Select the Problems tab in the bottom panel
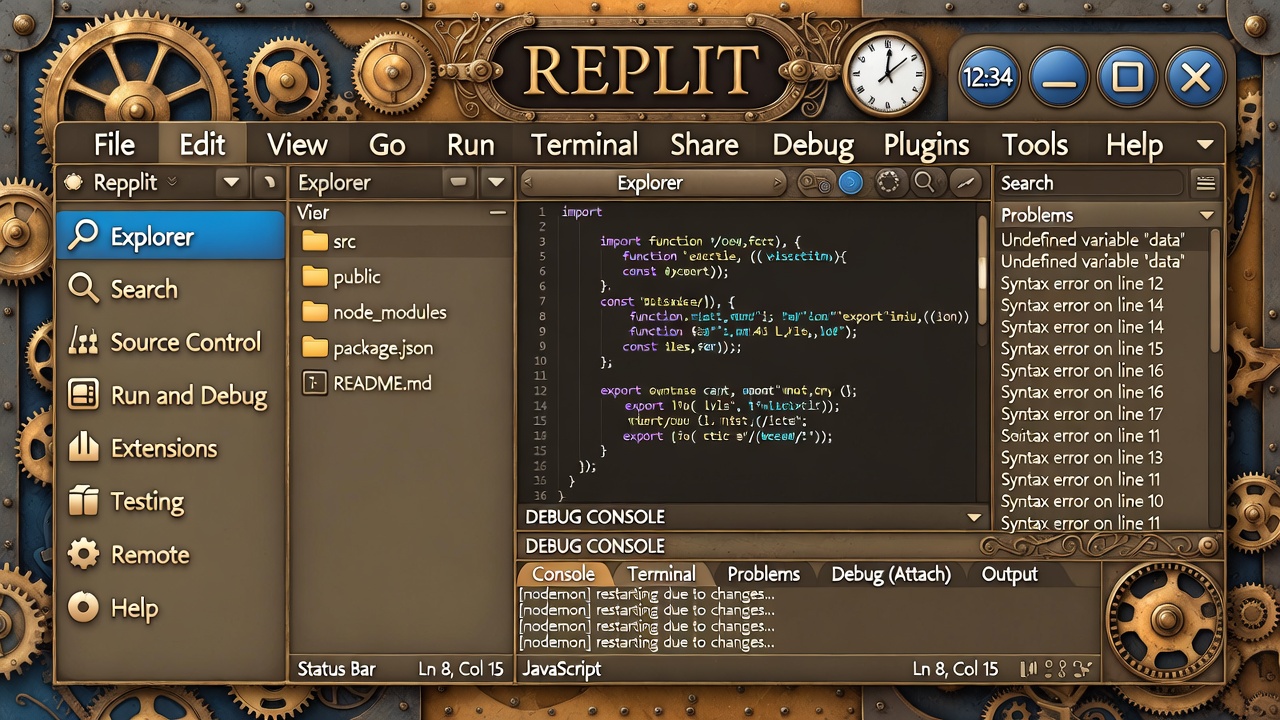Image resolution: width=1280 pixels, height=720 pixels. pos(763,574)
